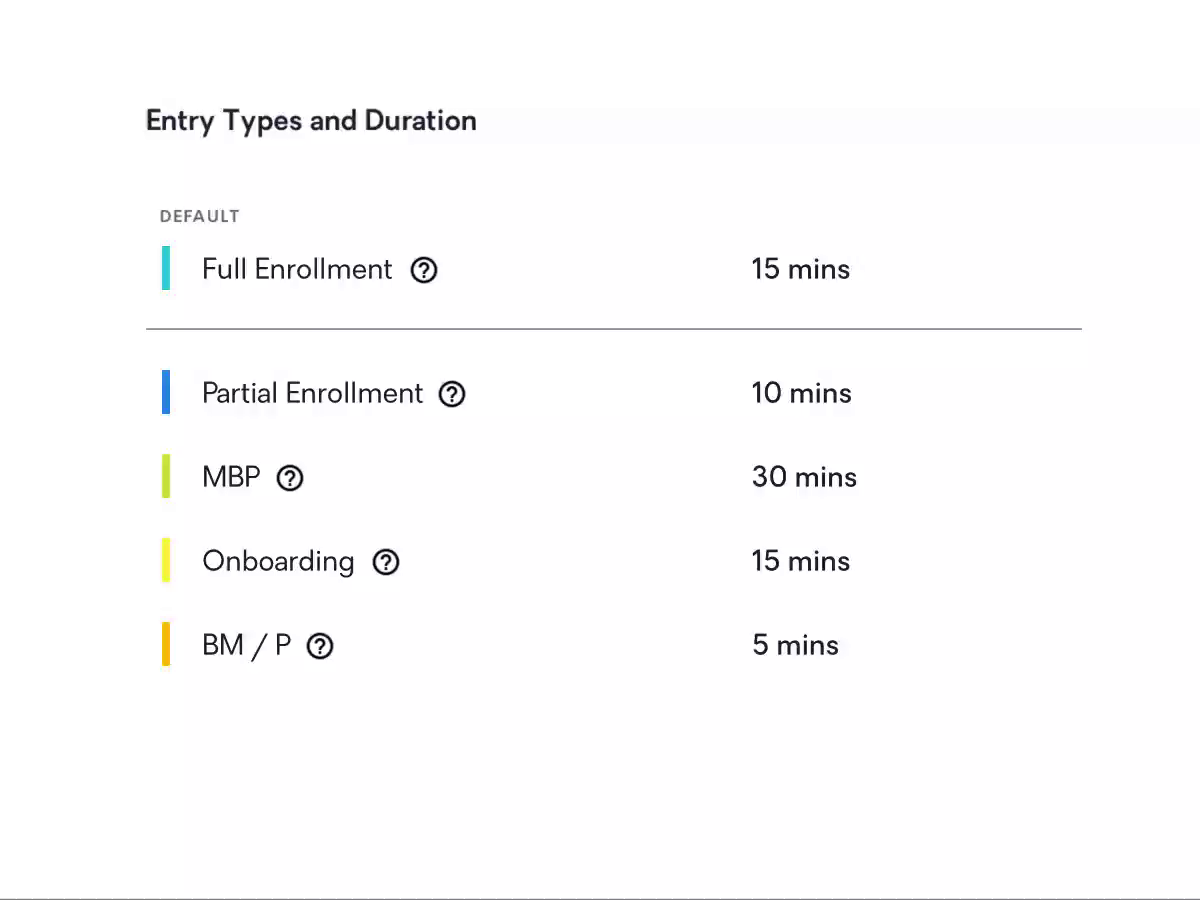Select the teal color swatch for Full Enrollment
The width and height of the screenshot is (1200, 900).
166,268
